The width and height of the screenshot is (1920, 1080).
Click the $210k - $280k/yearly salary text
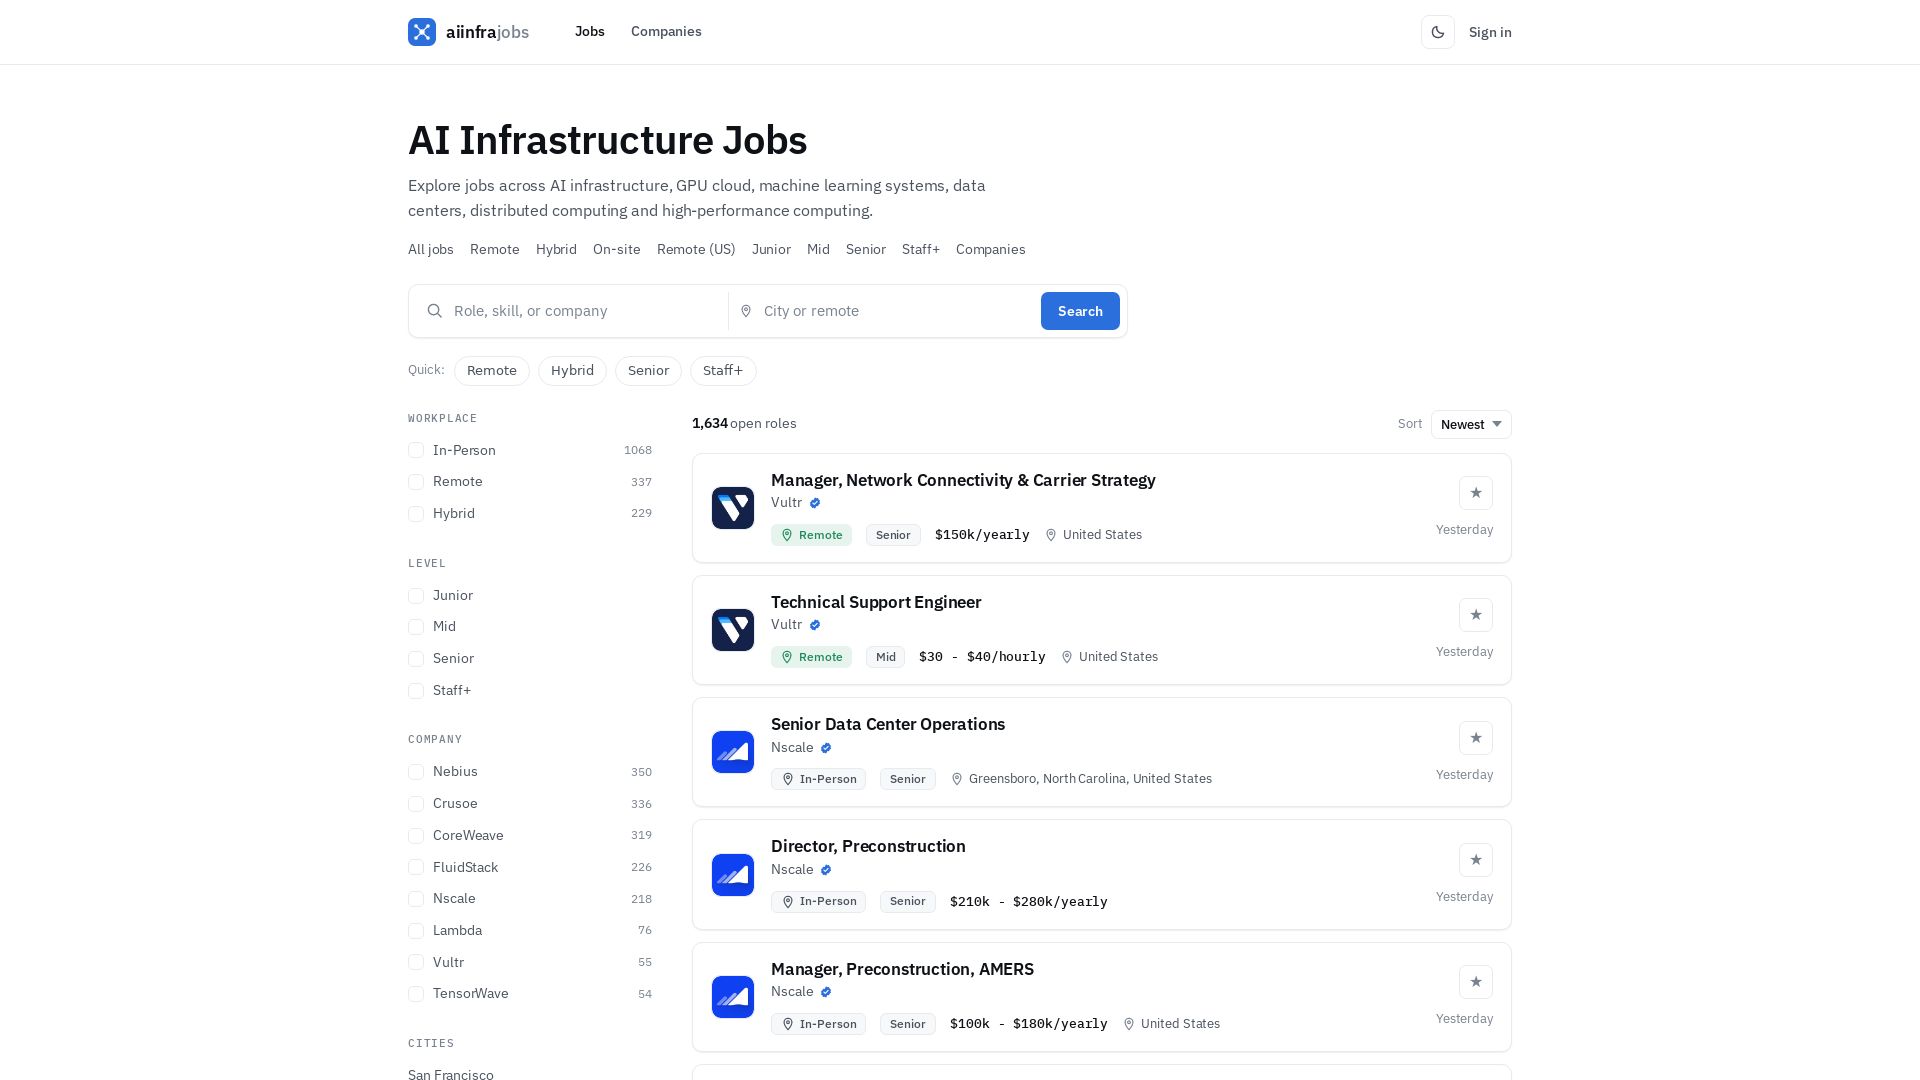point(1028,902)
